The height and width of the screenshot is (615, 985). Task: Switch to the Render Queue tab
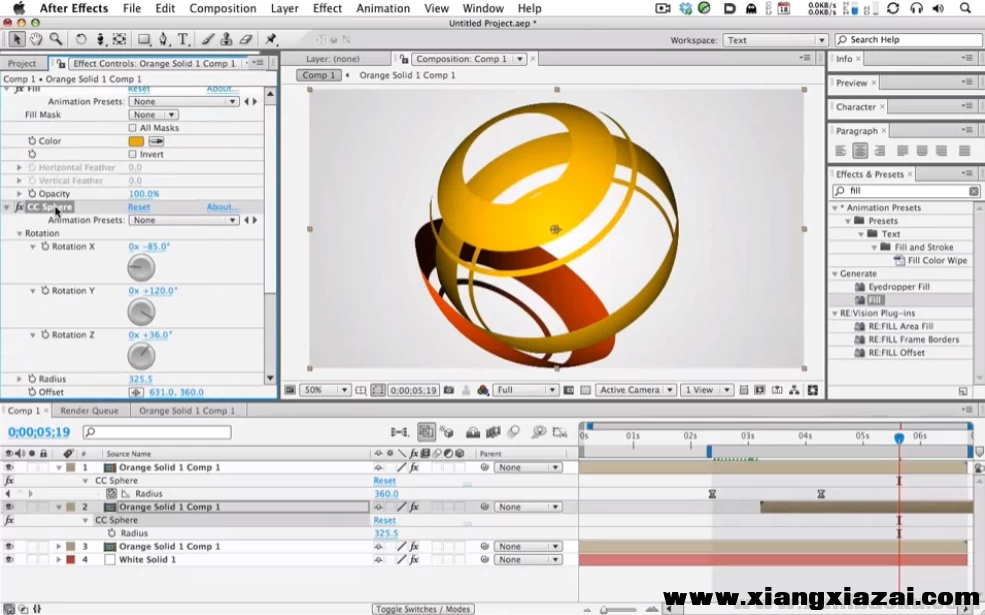[89, 411]
